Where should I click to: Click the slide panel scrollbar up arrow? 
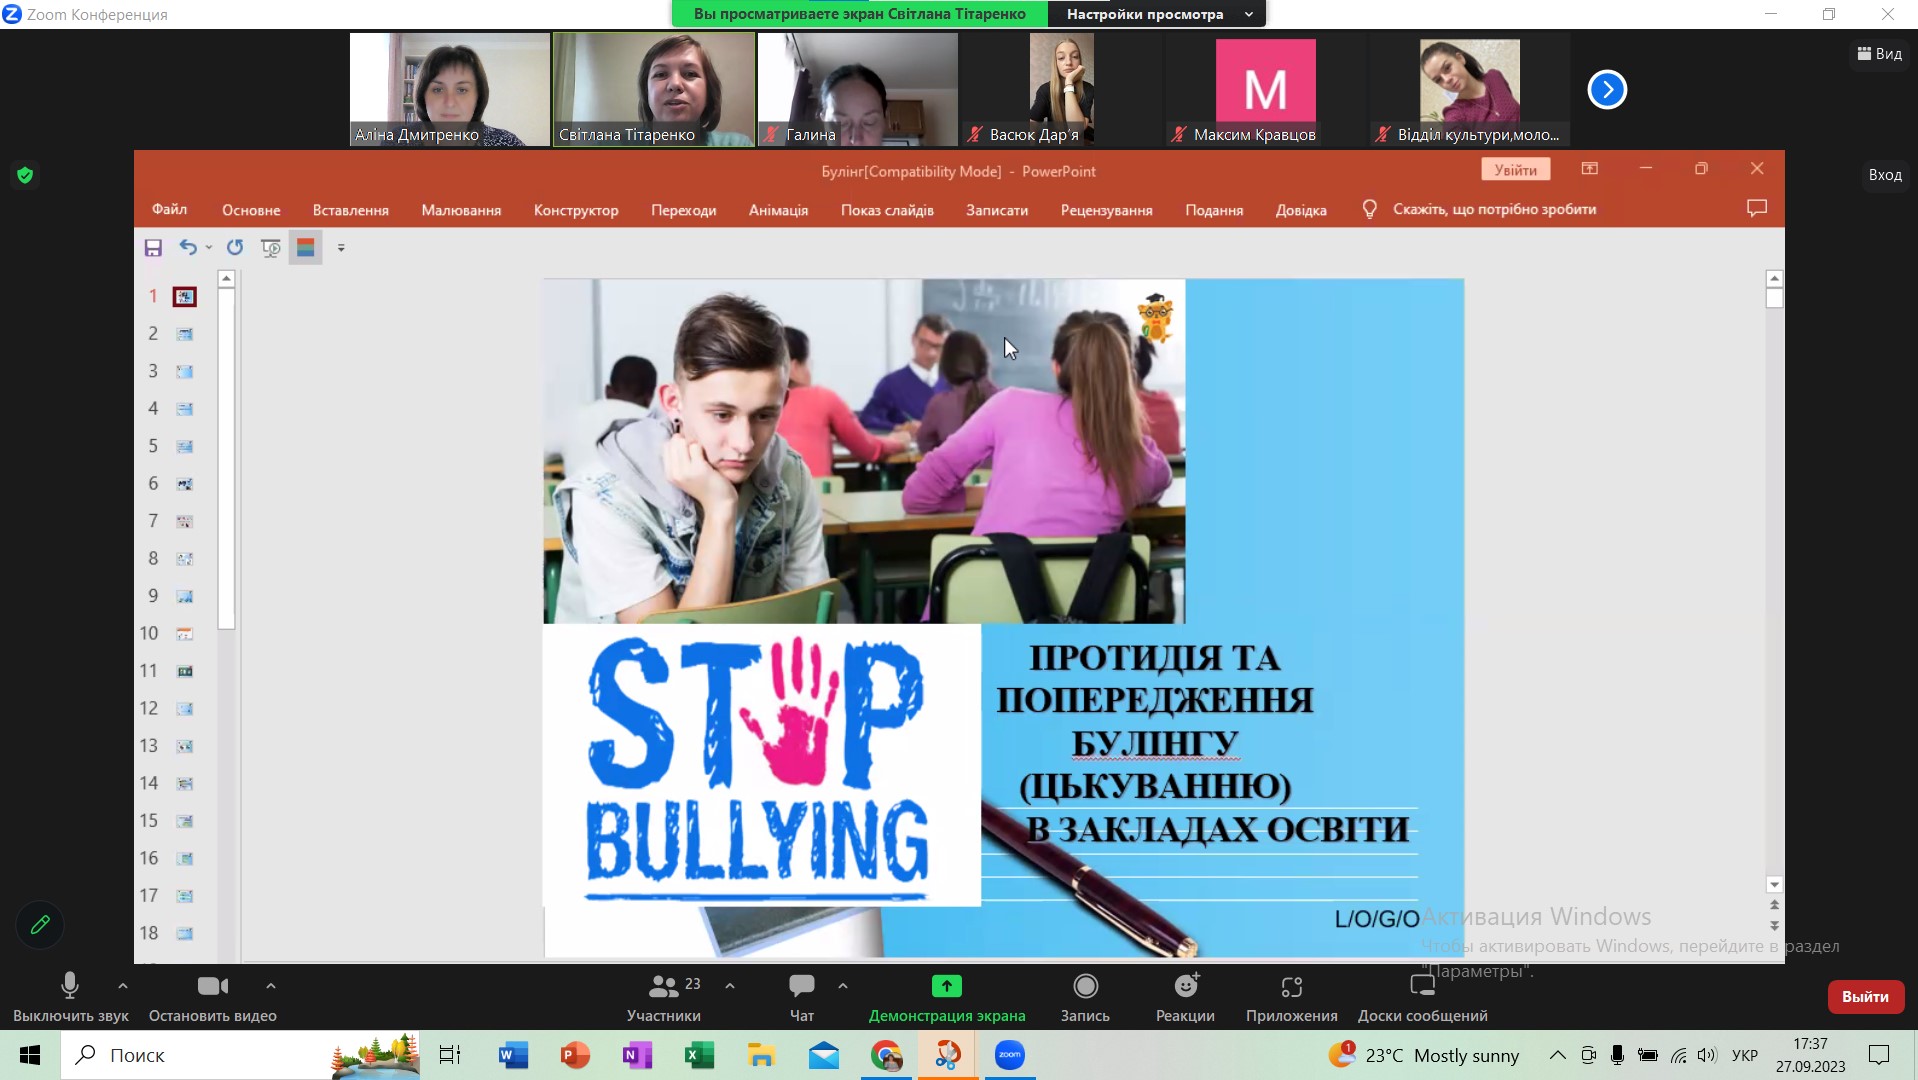(x=227, y=279)
